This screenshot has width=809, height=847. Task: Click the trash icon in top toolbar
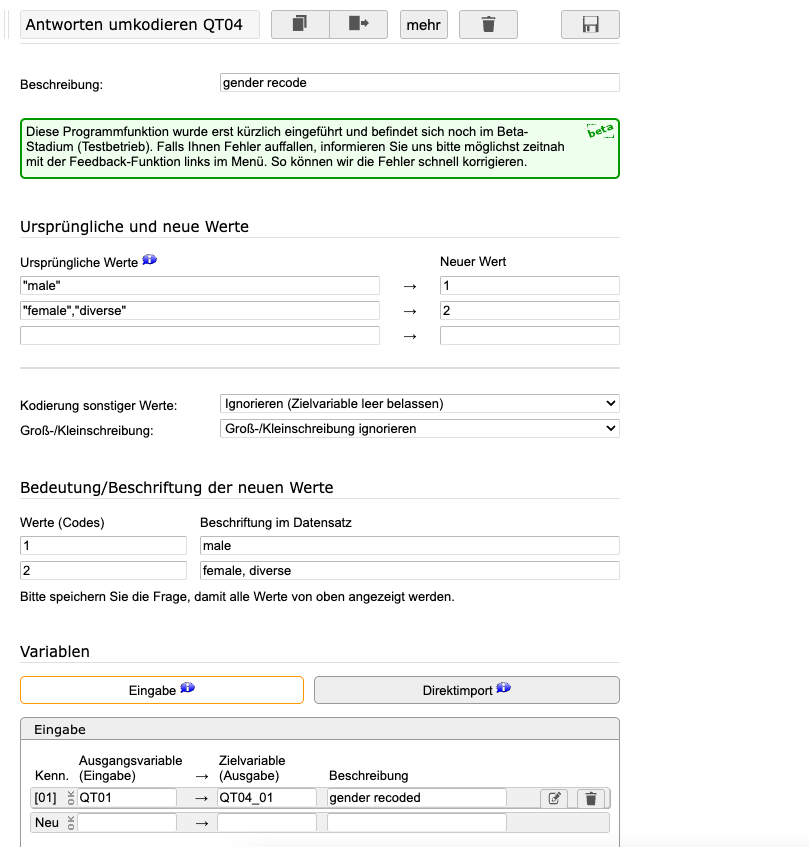click(x=488, y=24)
